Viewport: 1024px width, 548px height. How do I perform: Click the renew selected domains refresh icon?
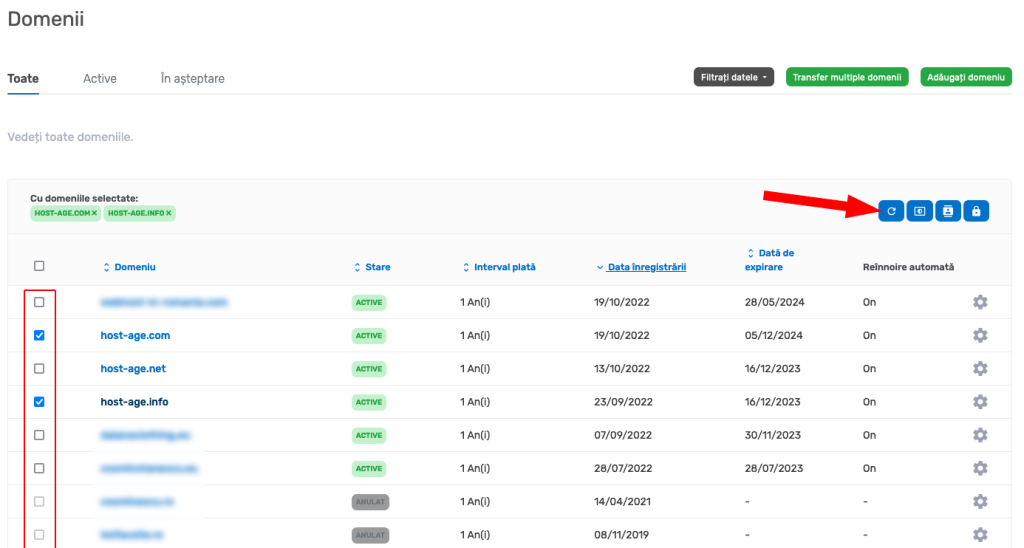point(891,211)
